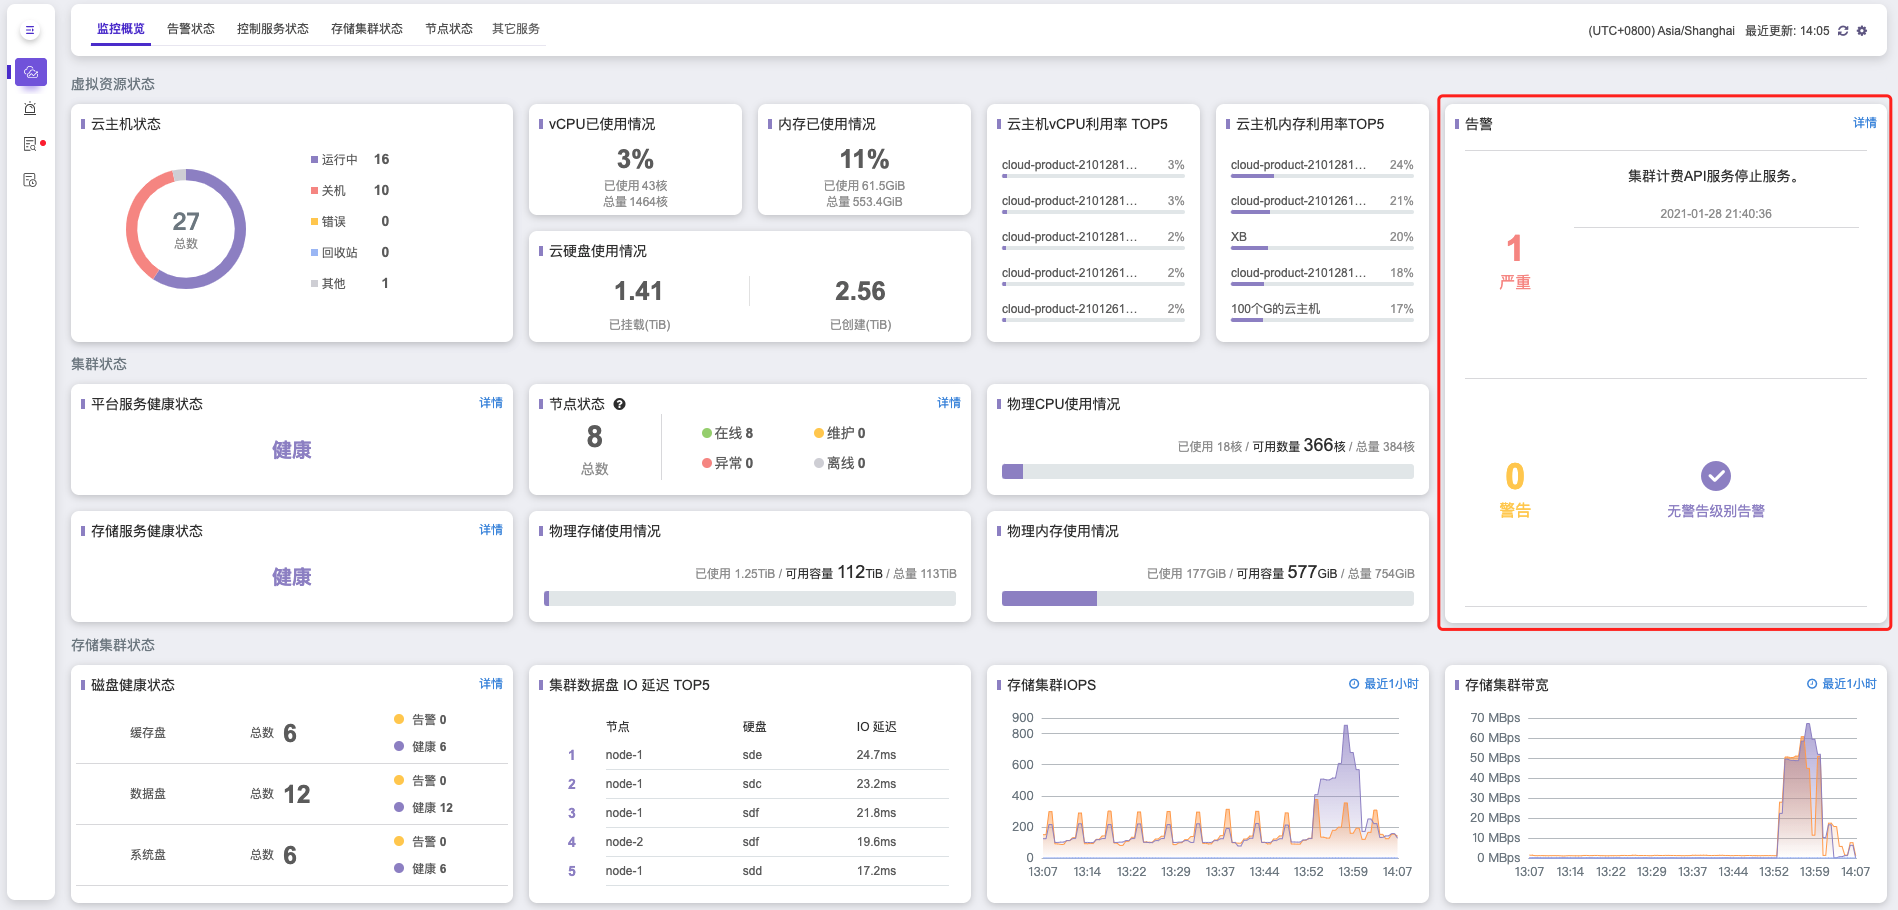
Task: Switch to the 告警状态 tab
Action: click(x=191, y=29)
